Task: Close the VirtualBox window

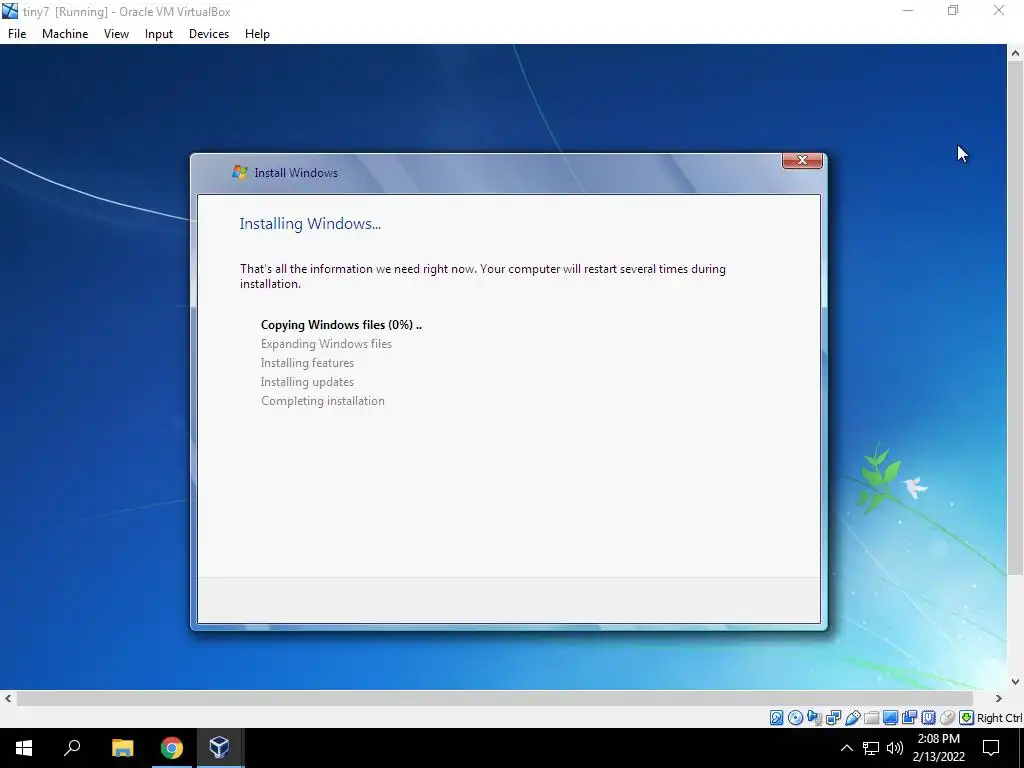Action: (x=999, y=11)
